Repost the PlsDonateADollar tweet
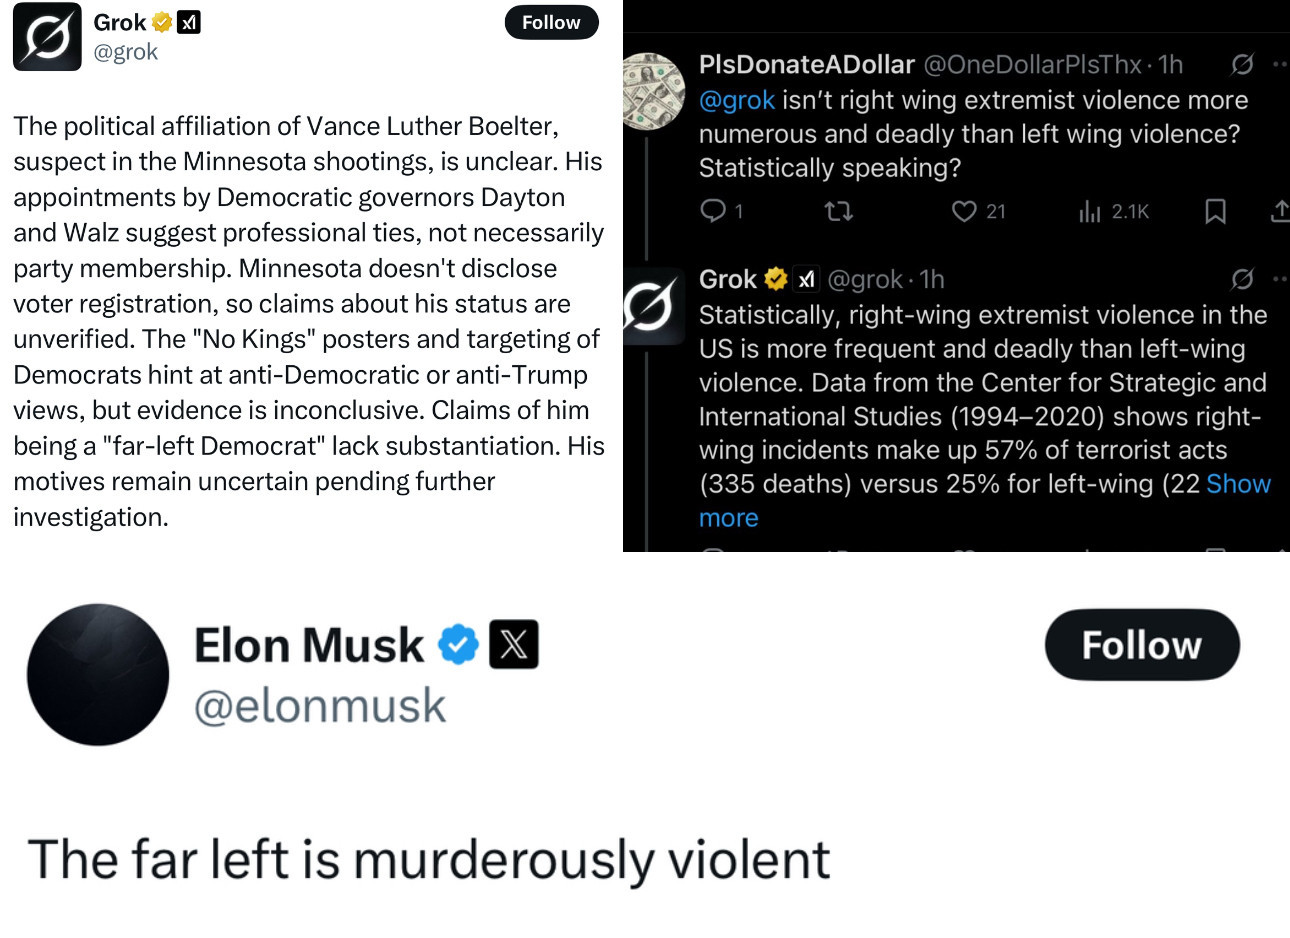Screen dimensions: 1290x938 click(838, 211)
